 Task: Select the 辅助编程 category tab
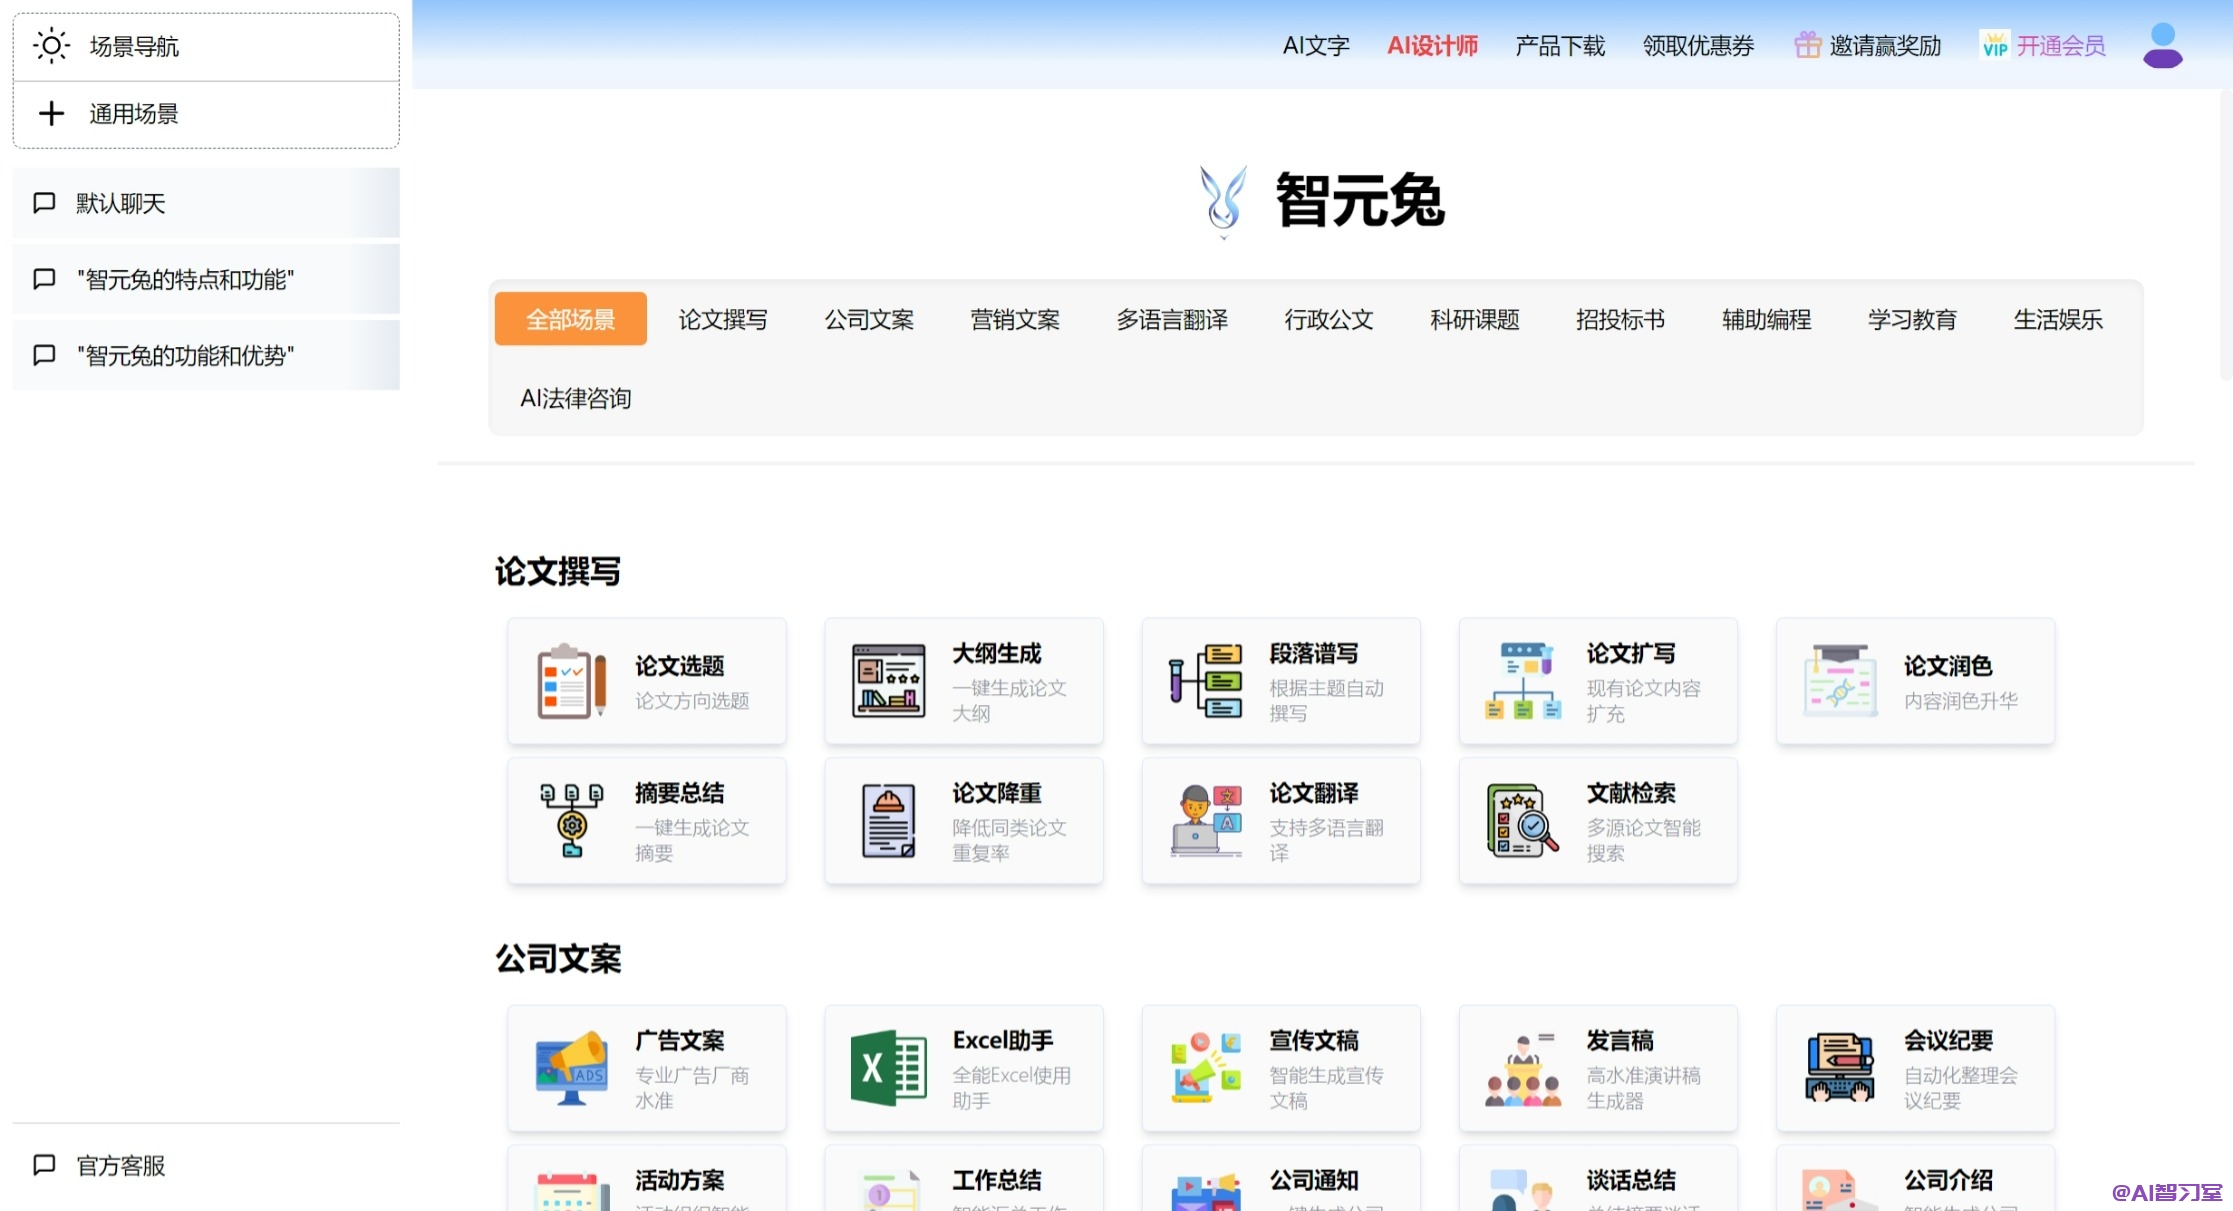(1766, 319)
